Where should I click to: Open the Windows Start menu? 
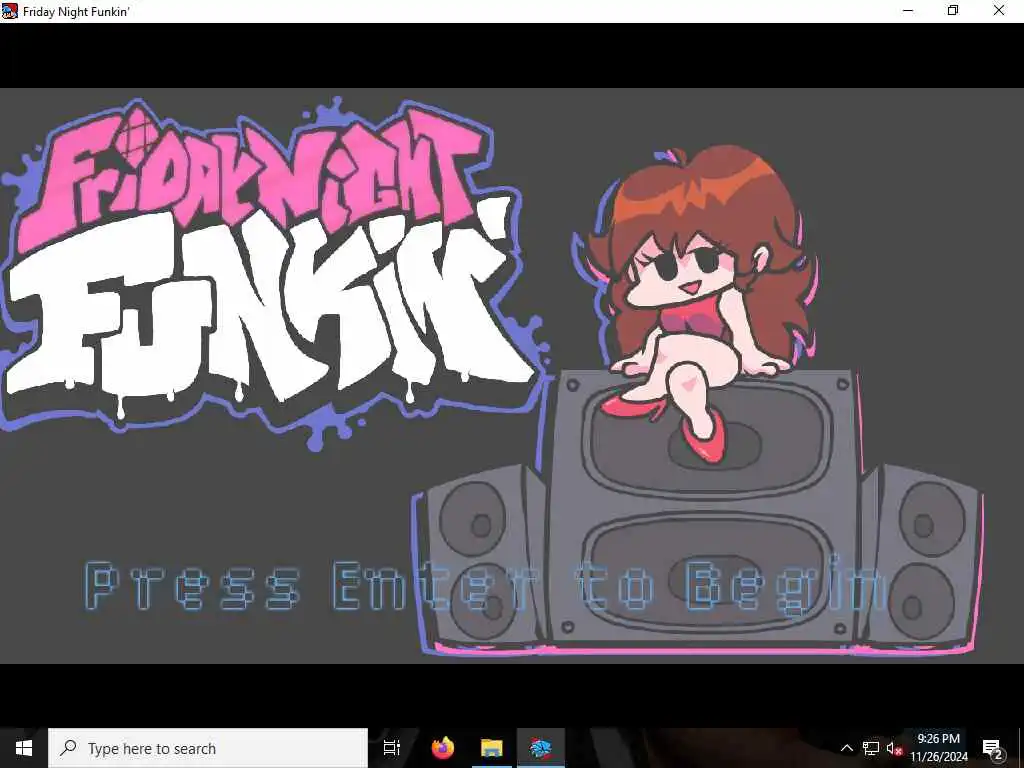(x=24, y=748)
